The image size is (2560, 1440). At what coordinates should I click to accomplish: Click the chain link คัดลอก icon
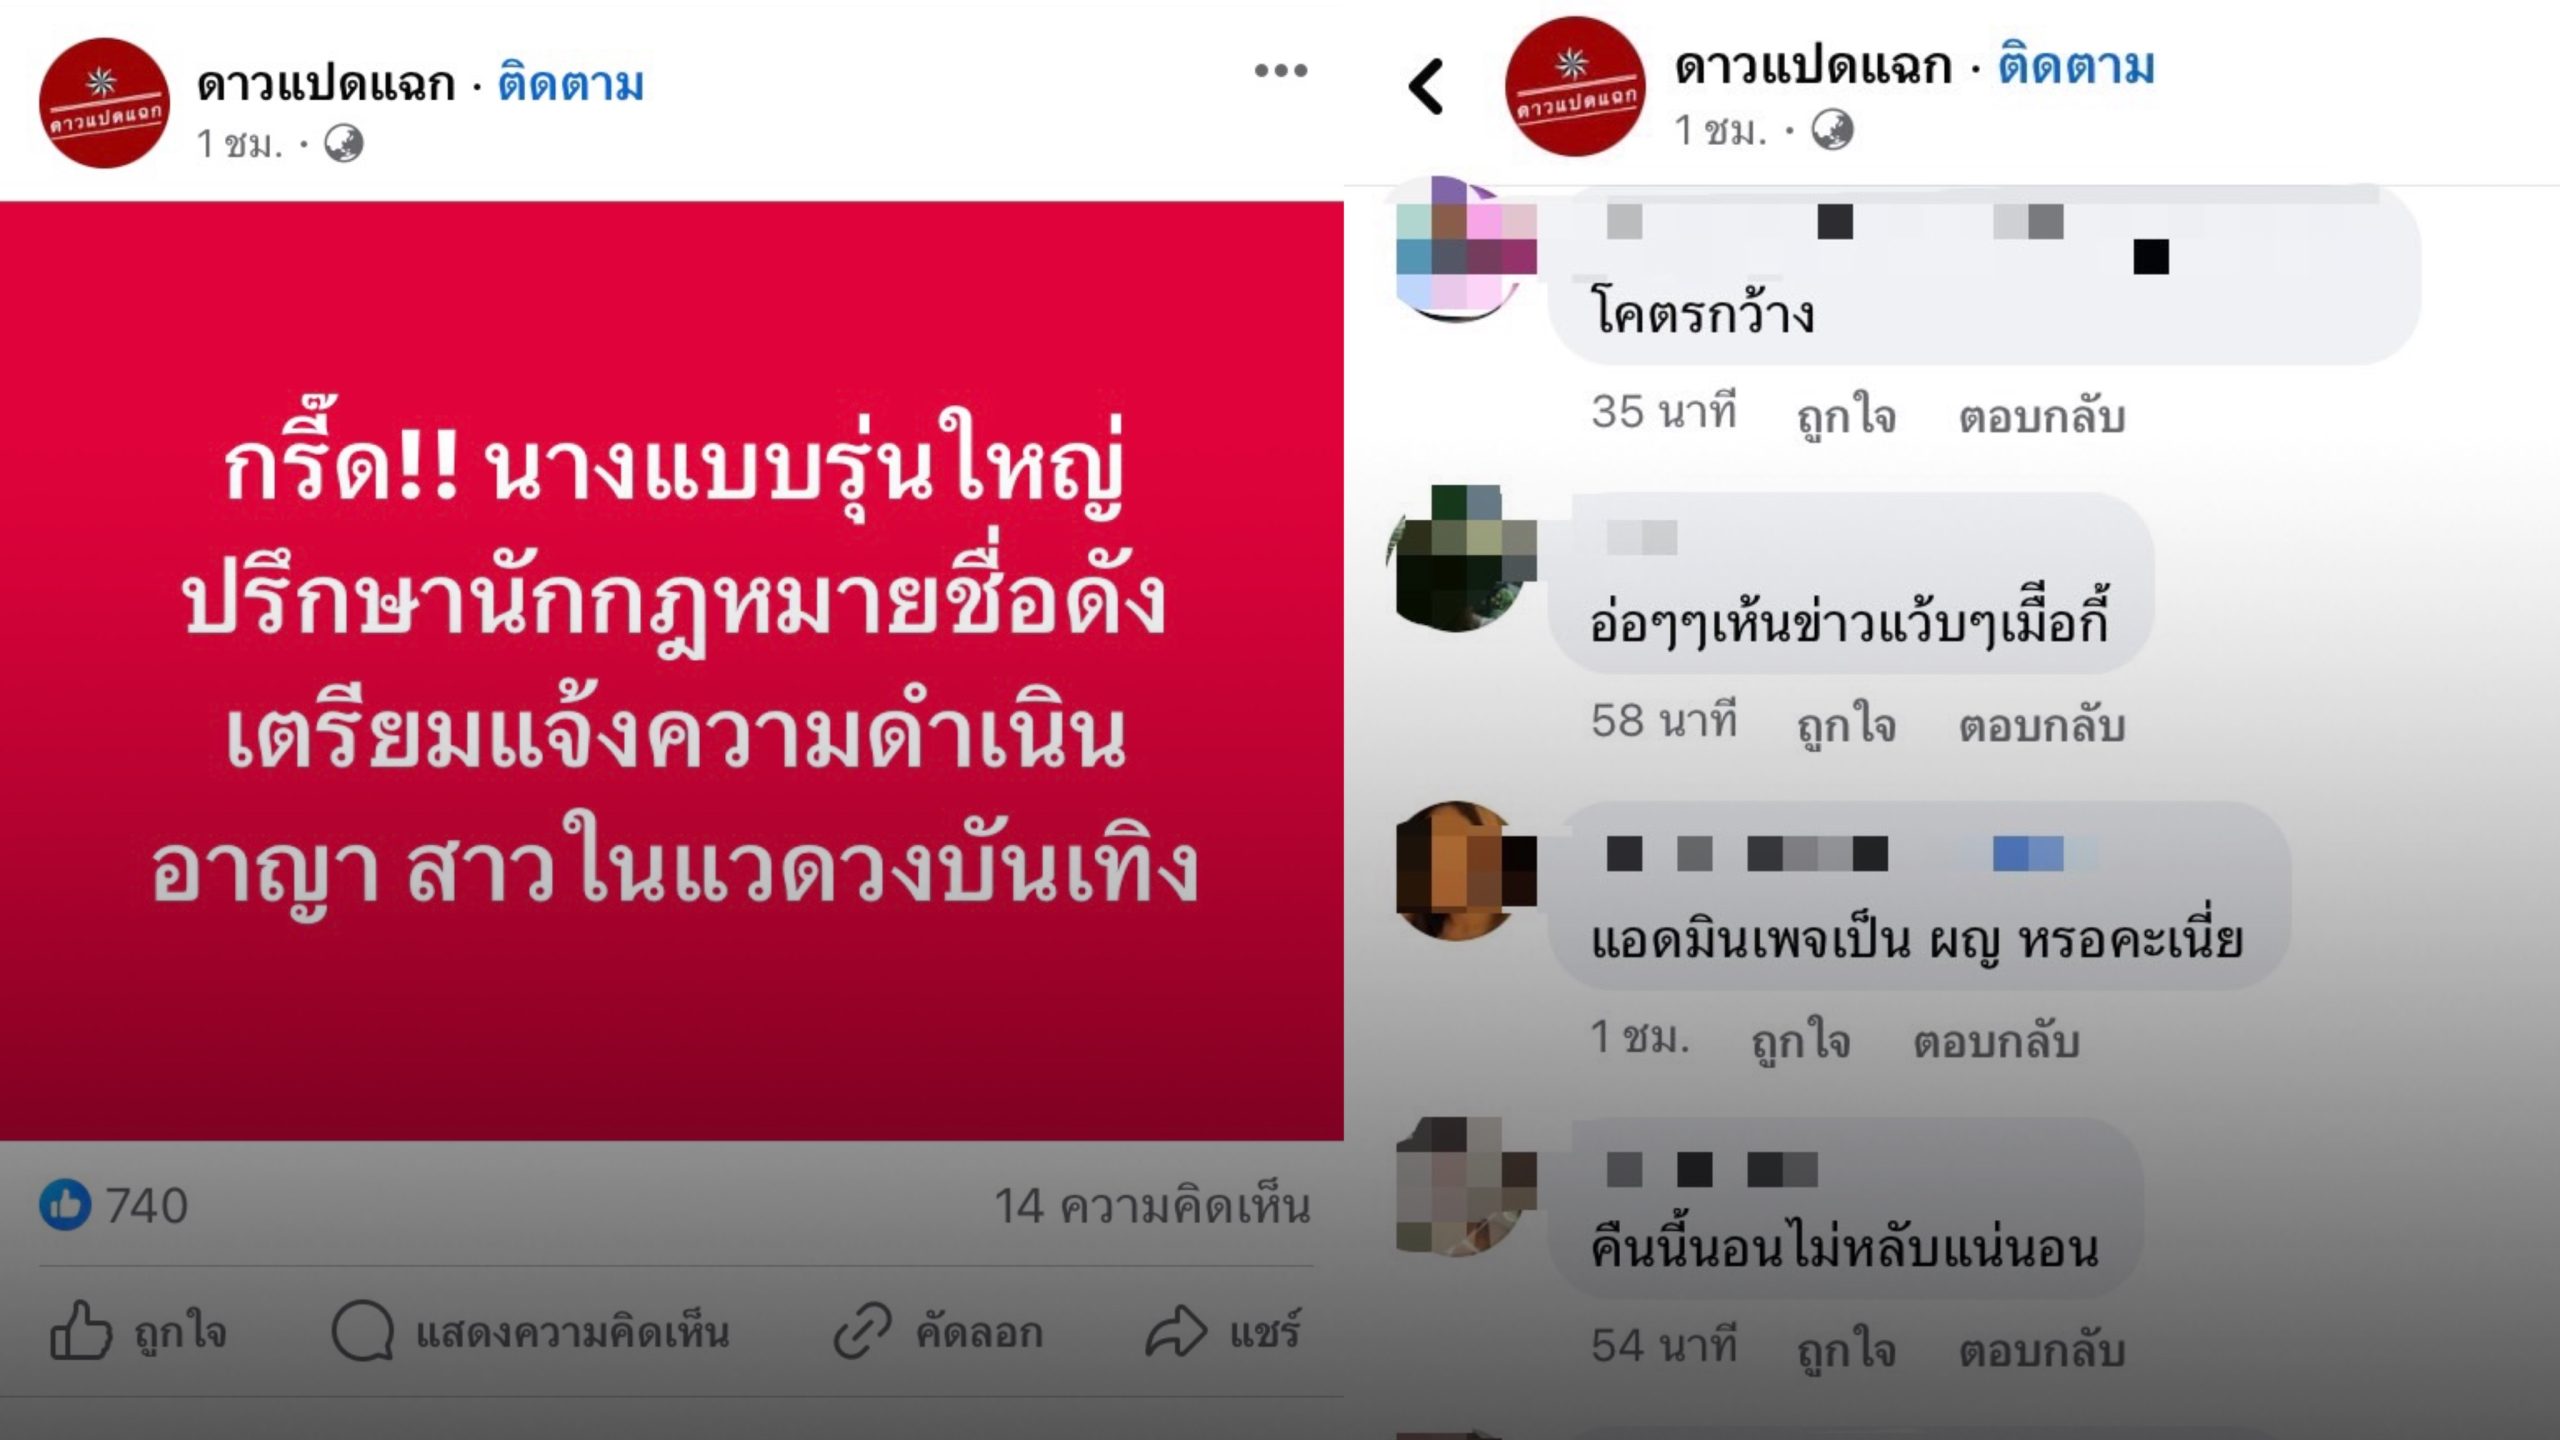[862, 1330]
